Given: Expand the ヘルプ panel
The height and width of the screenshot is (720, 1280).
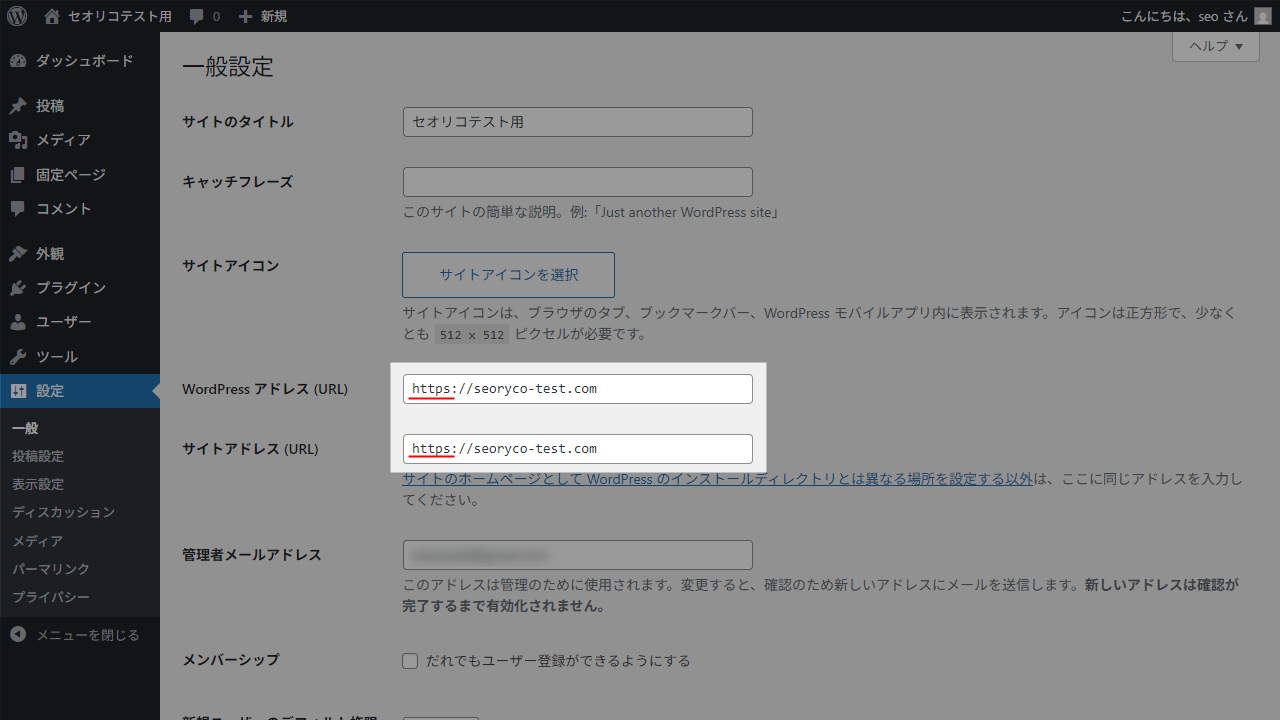Looking at the screenshot, I should click(1214, 46).
